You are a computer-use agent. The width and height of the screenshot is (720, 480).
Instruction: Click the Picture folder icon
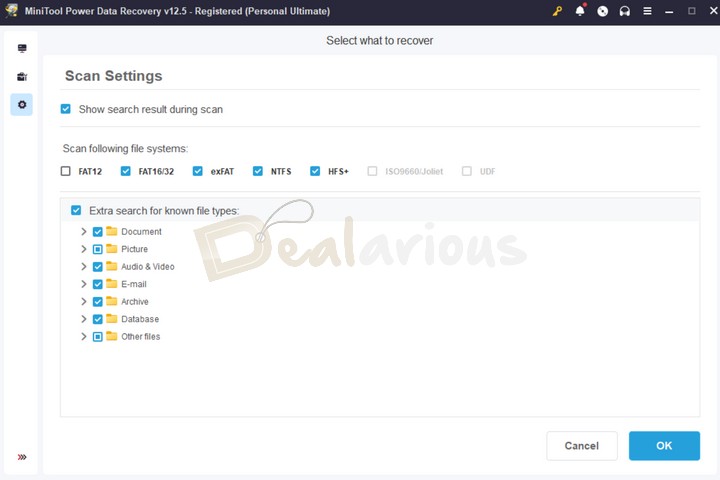112,248
